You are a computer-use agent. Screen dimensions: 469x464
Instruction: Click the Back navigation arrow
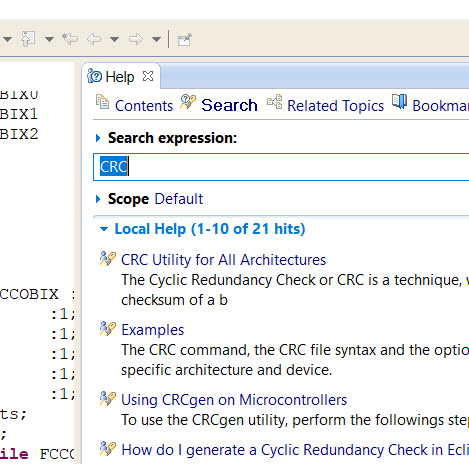click(x=94, y=39)
